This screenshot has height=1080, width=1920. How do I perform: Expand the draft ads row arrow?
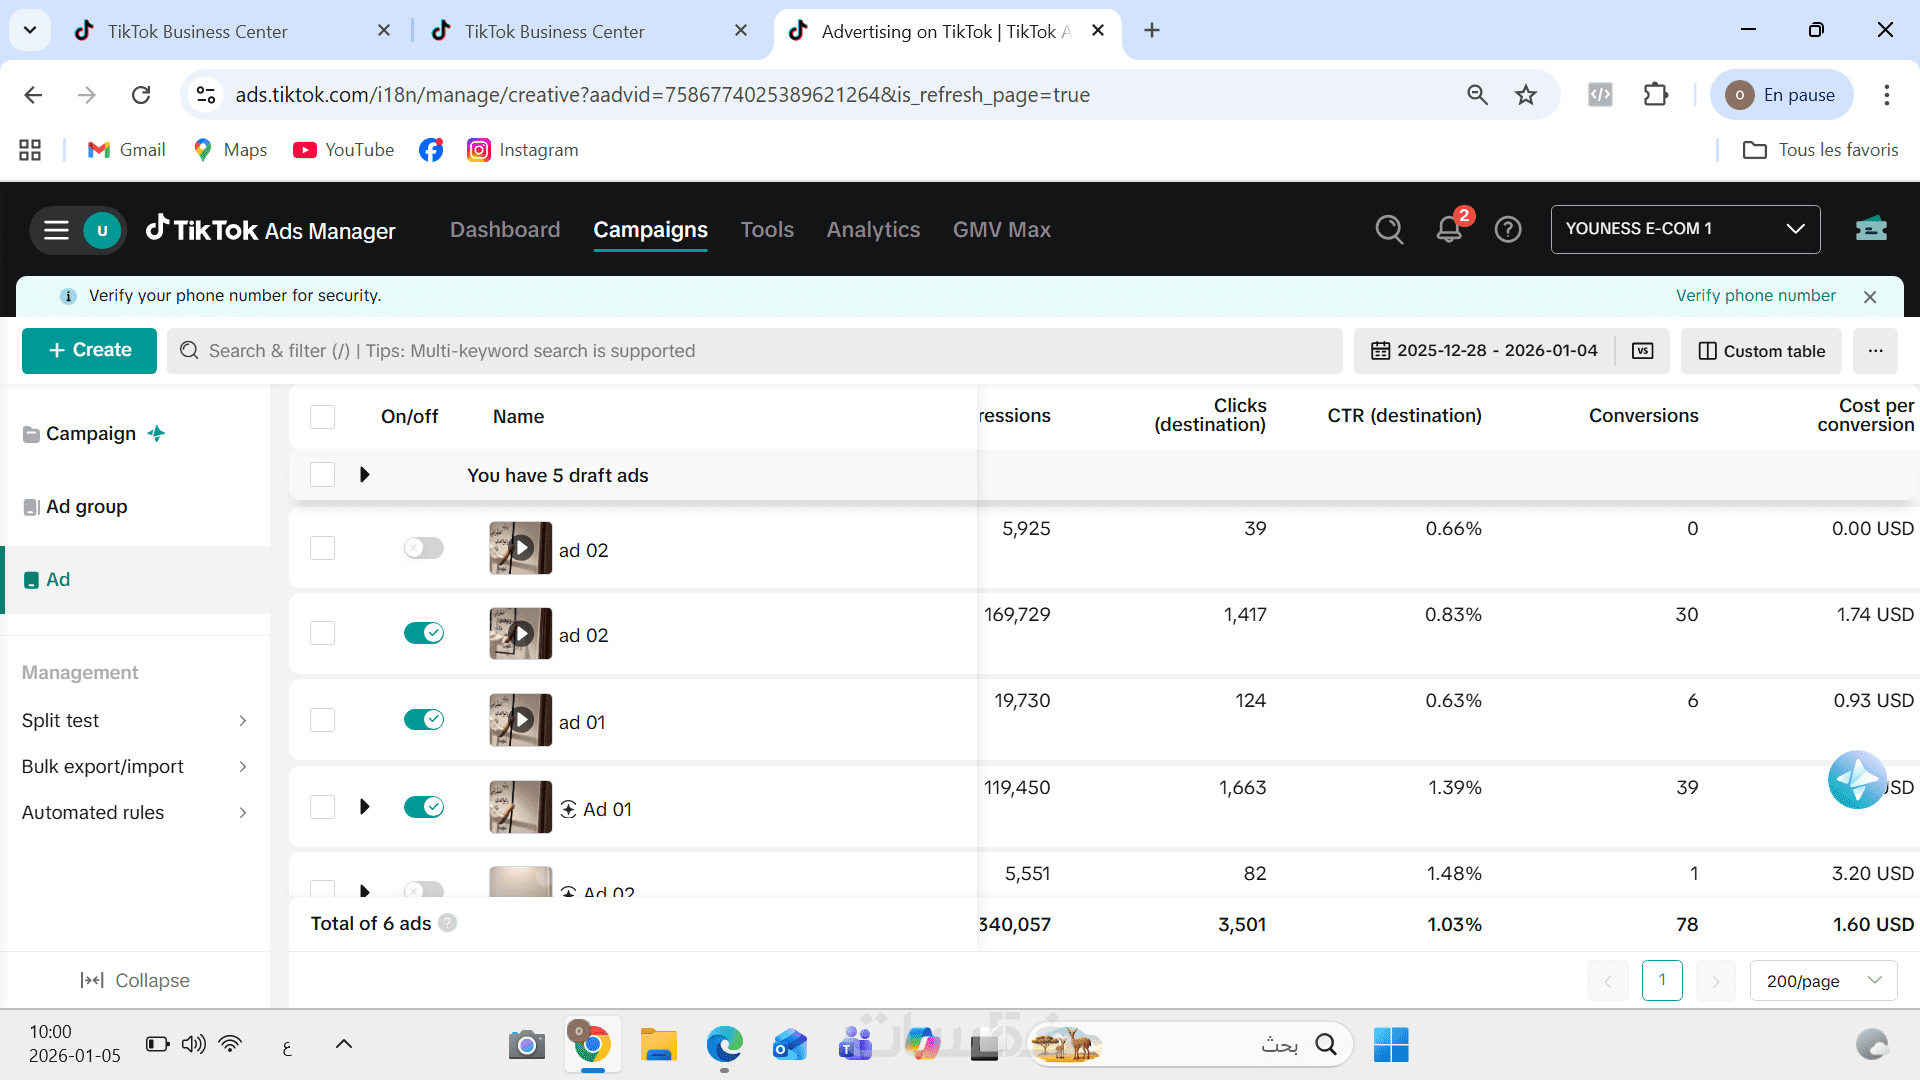(x=365, y=475)
